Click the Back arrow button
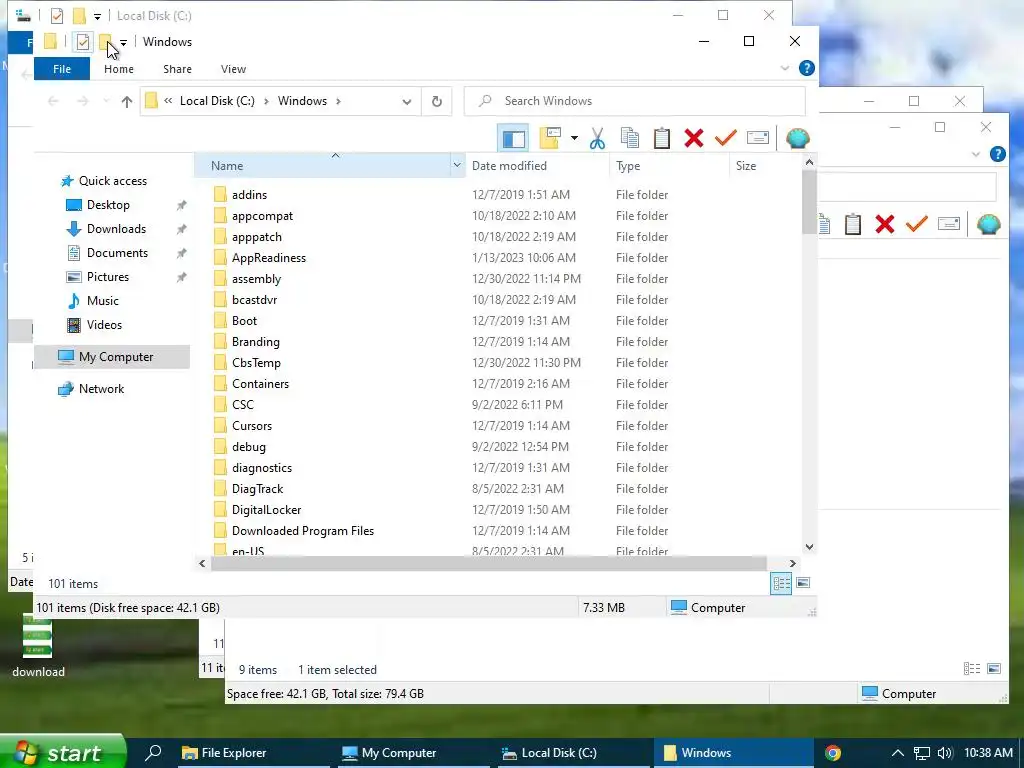Screen dimensions: 1024x768 [x=54, y=101]
